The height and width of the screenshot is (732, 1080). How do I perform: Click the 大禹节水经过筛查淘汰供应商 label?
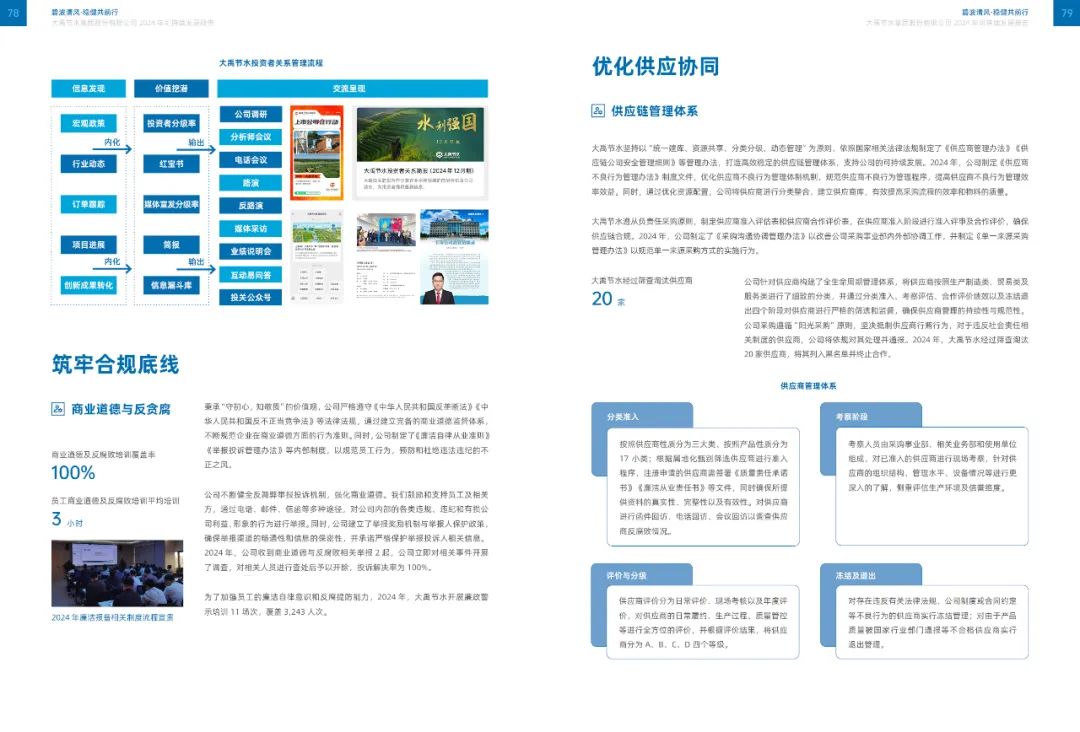tap(642, 280)
